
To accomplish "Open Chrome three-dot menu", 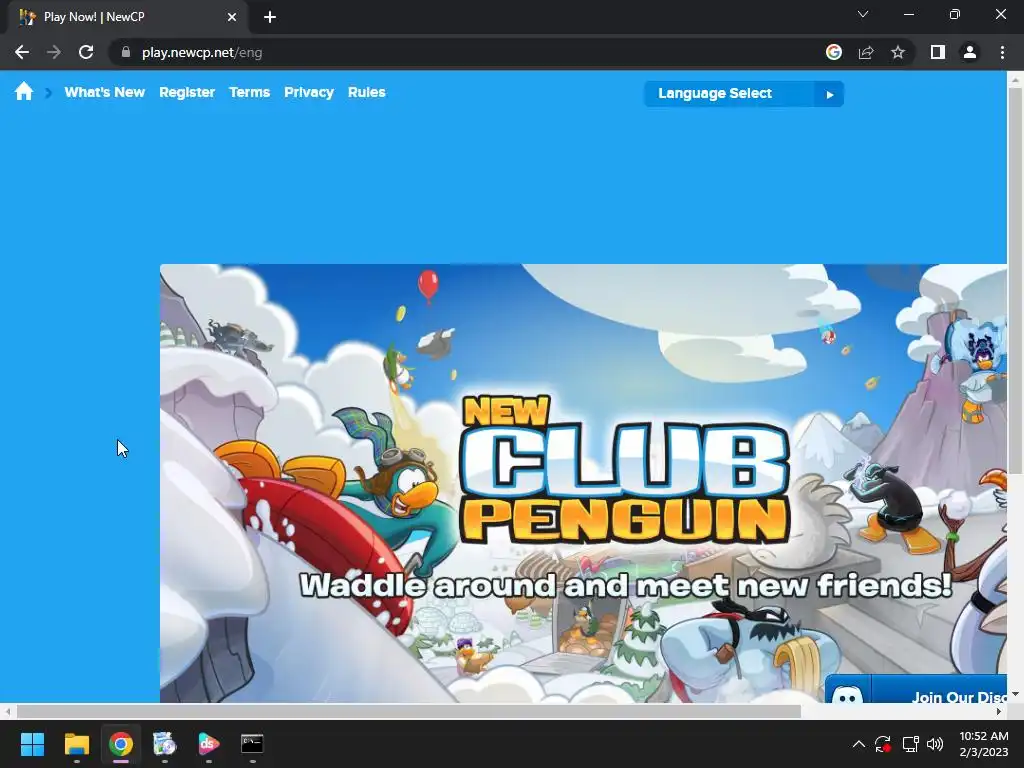I will coord(1002,52).
